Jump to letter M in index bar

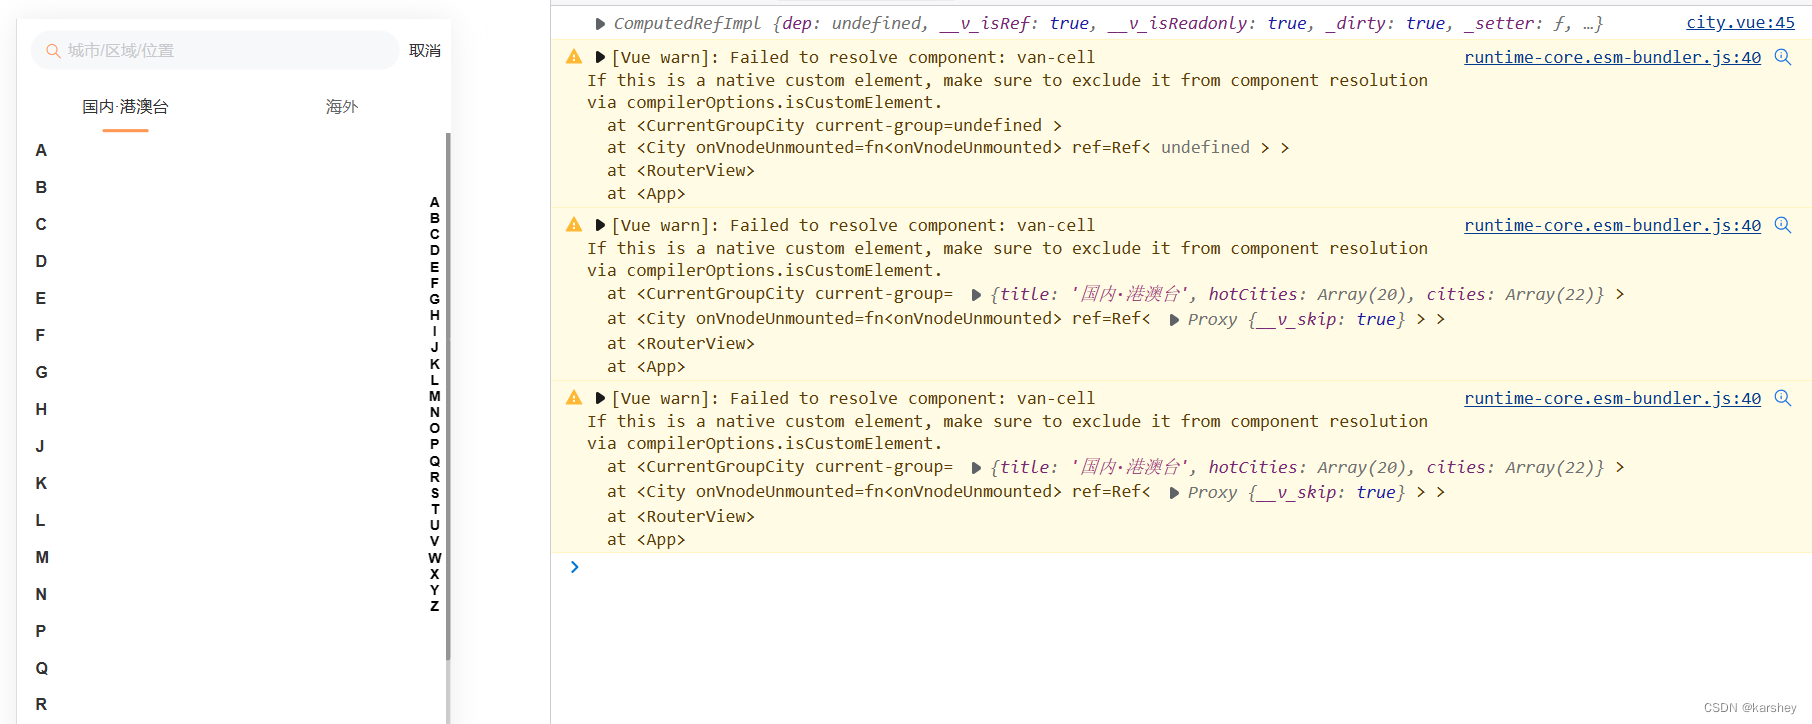435,396
